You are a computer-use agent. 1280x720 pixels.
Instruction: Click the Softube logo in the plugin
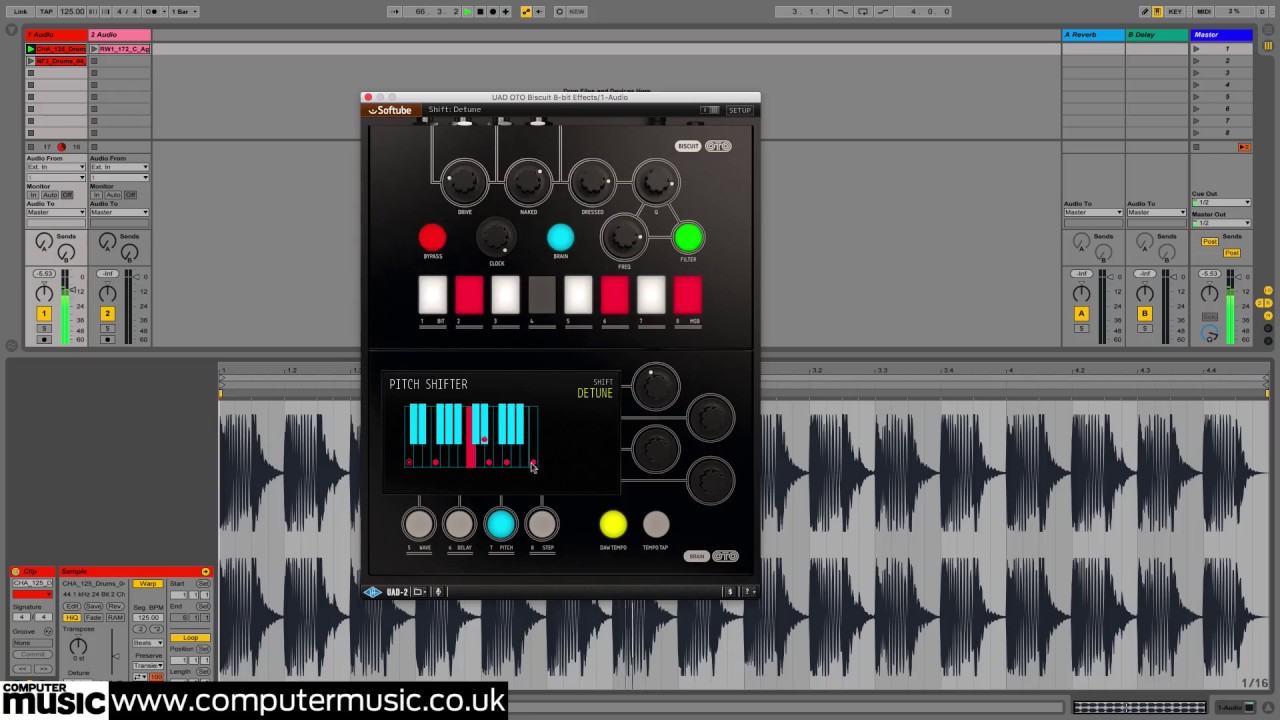(390, 110)
